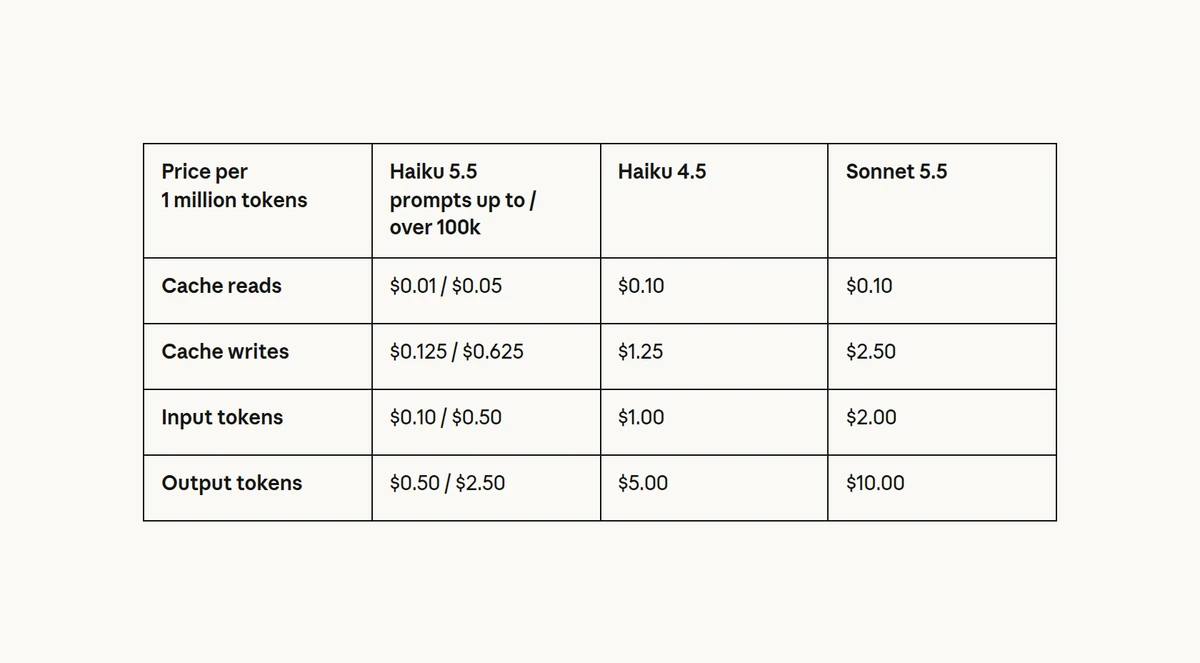The width and height of the screenshot is (1200, 663).
Task: Select the Sonnet 5.5 $10.00 output price
Action: click(x=942, y=488)
